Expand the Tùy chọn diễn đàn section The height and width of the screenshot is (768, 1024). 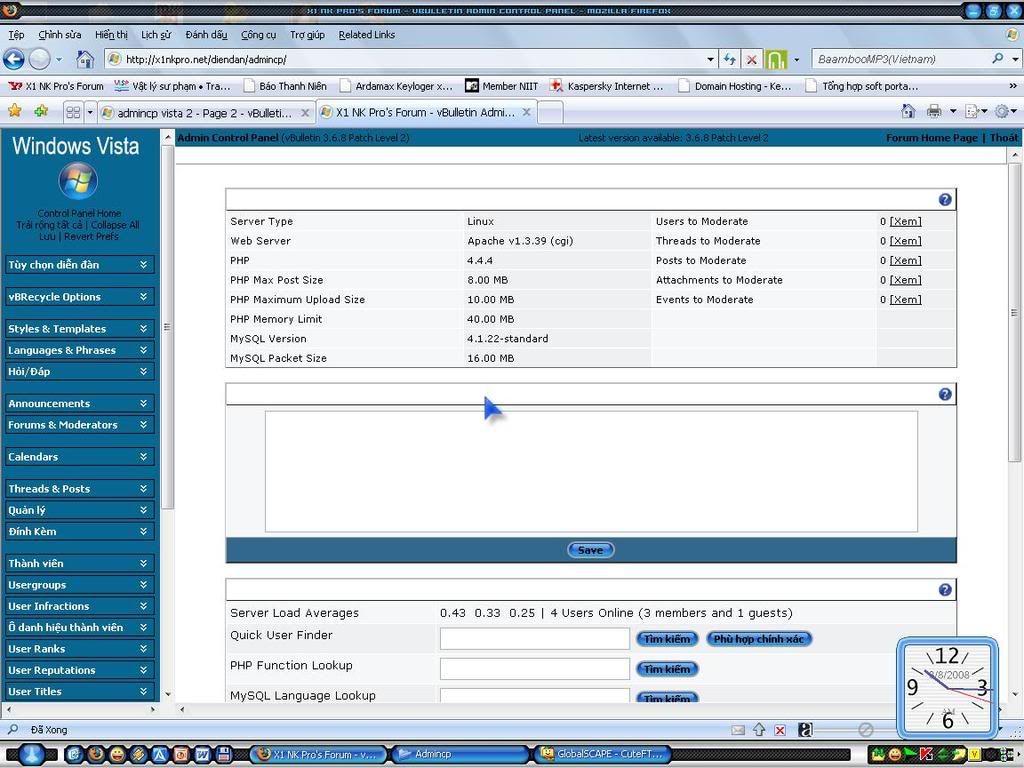(x=79, y=264)
